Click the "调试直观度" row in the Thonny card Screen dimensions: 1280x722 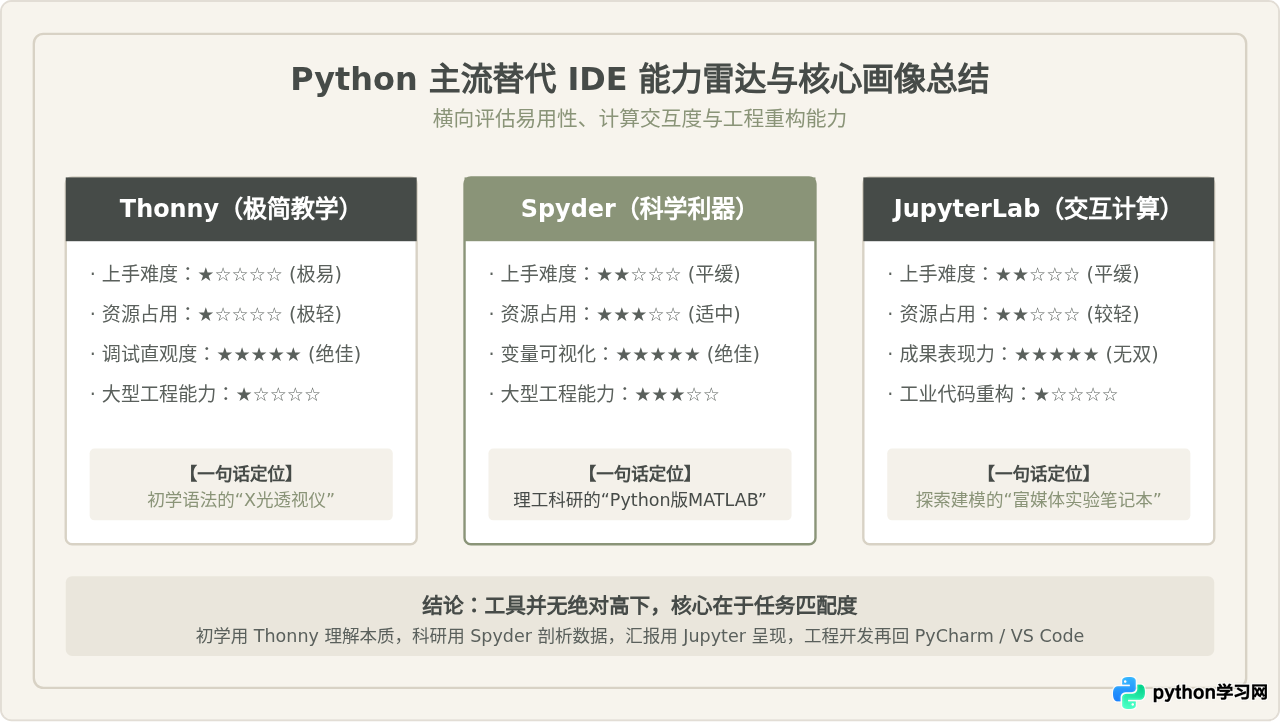point(226,354)
